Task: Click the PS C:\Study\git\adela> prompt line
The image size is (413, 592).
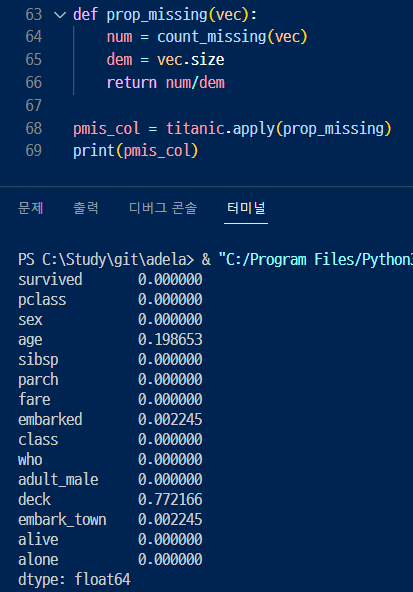Action: pyautogui.click(x=215, y=259)
